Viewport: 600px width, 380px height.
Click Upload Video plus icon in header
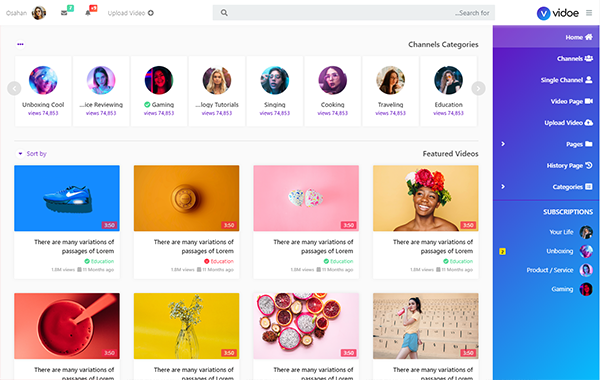151,13
